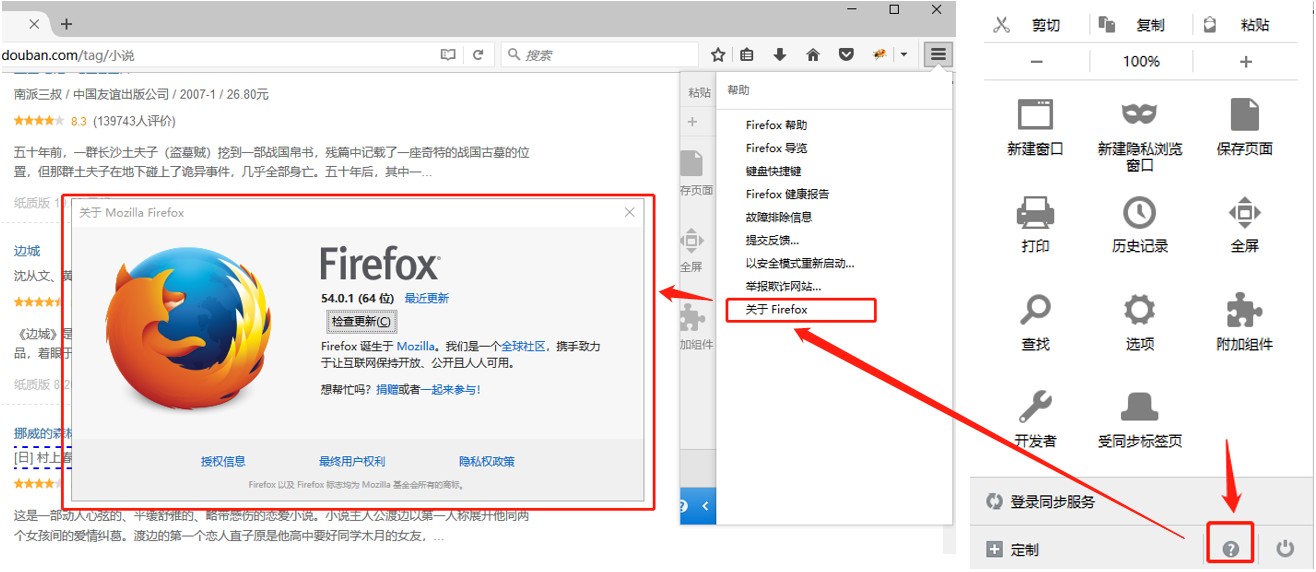1316x572 pixels.
Task: Click the Find magnifier icon
Action: pyautogui.click(x=1035, y=310)
